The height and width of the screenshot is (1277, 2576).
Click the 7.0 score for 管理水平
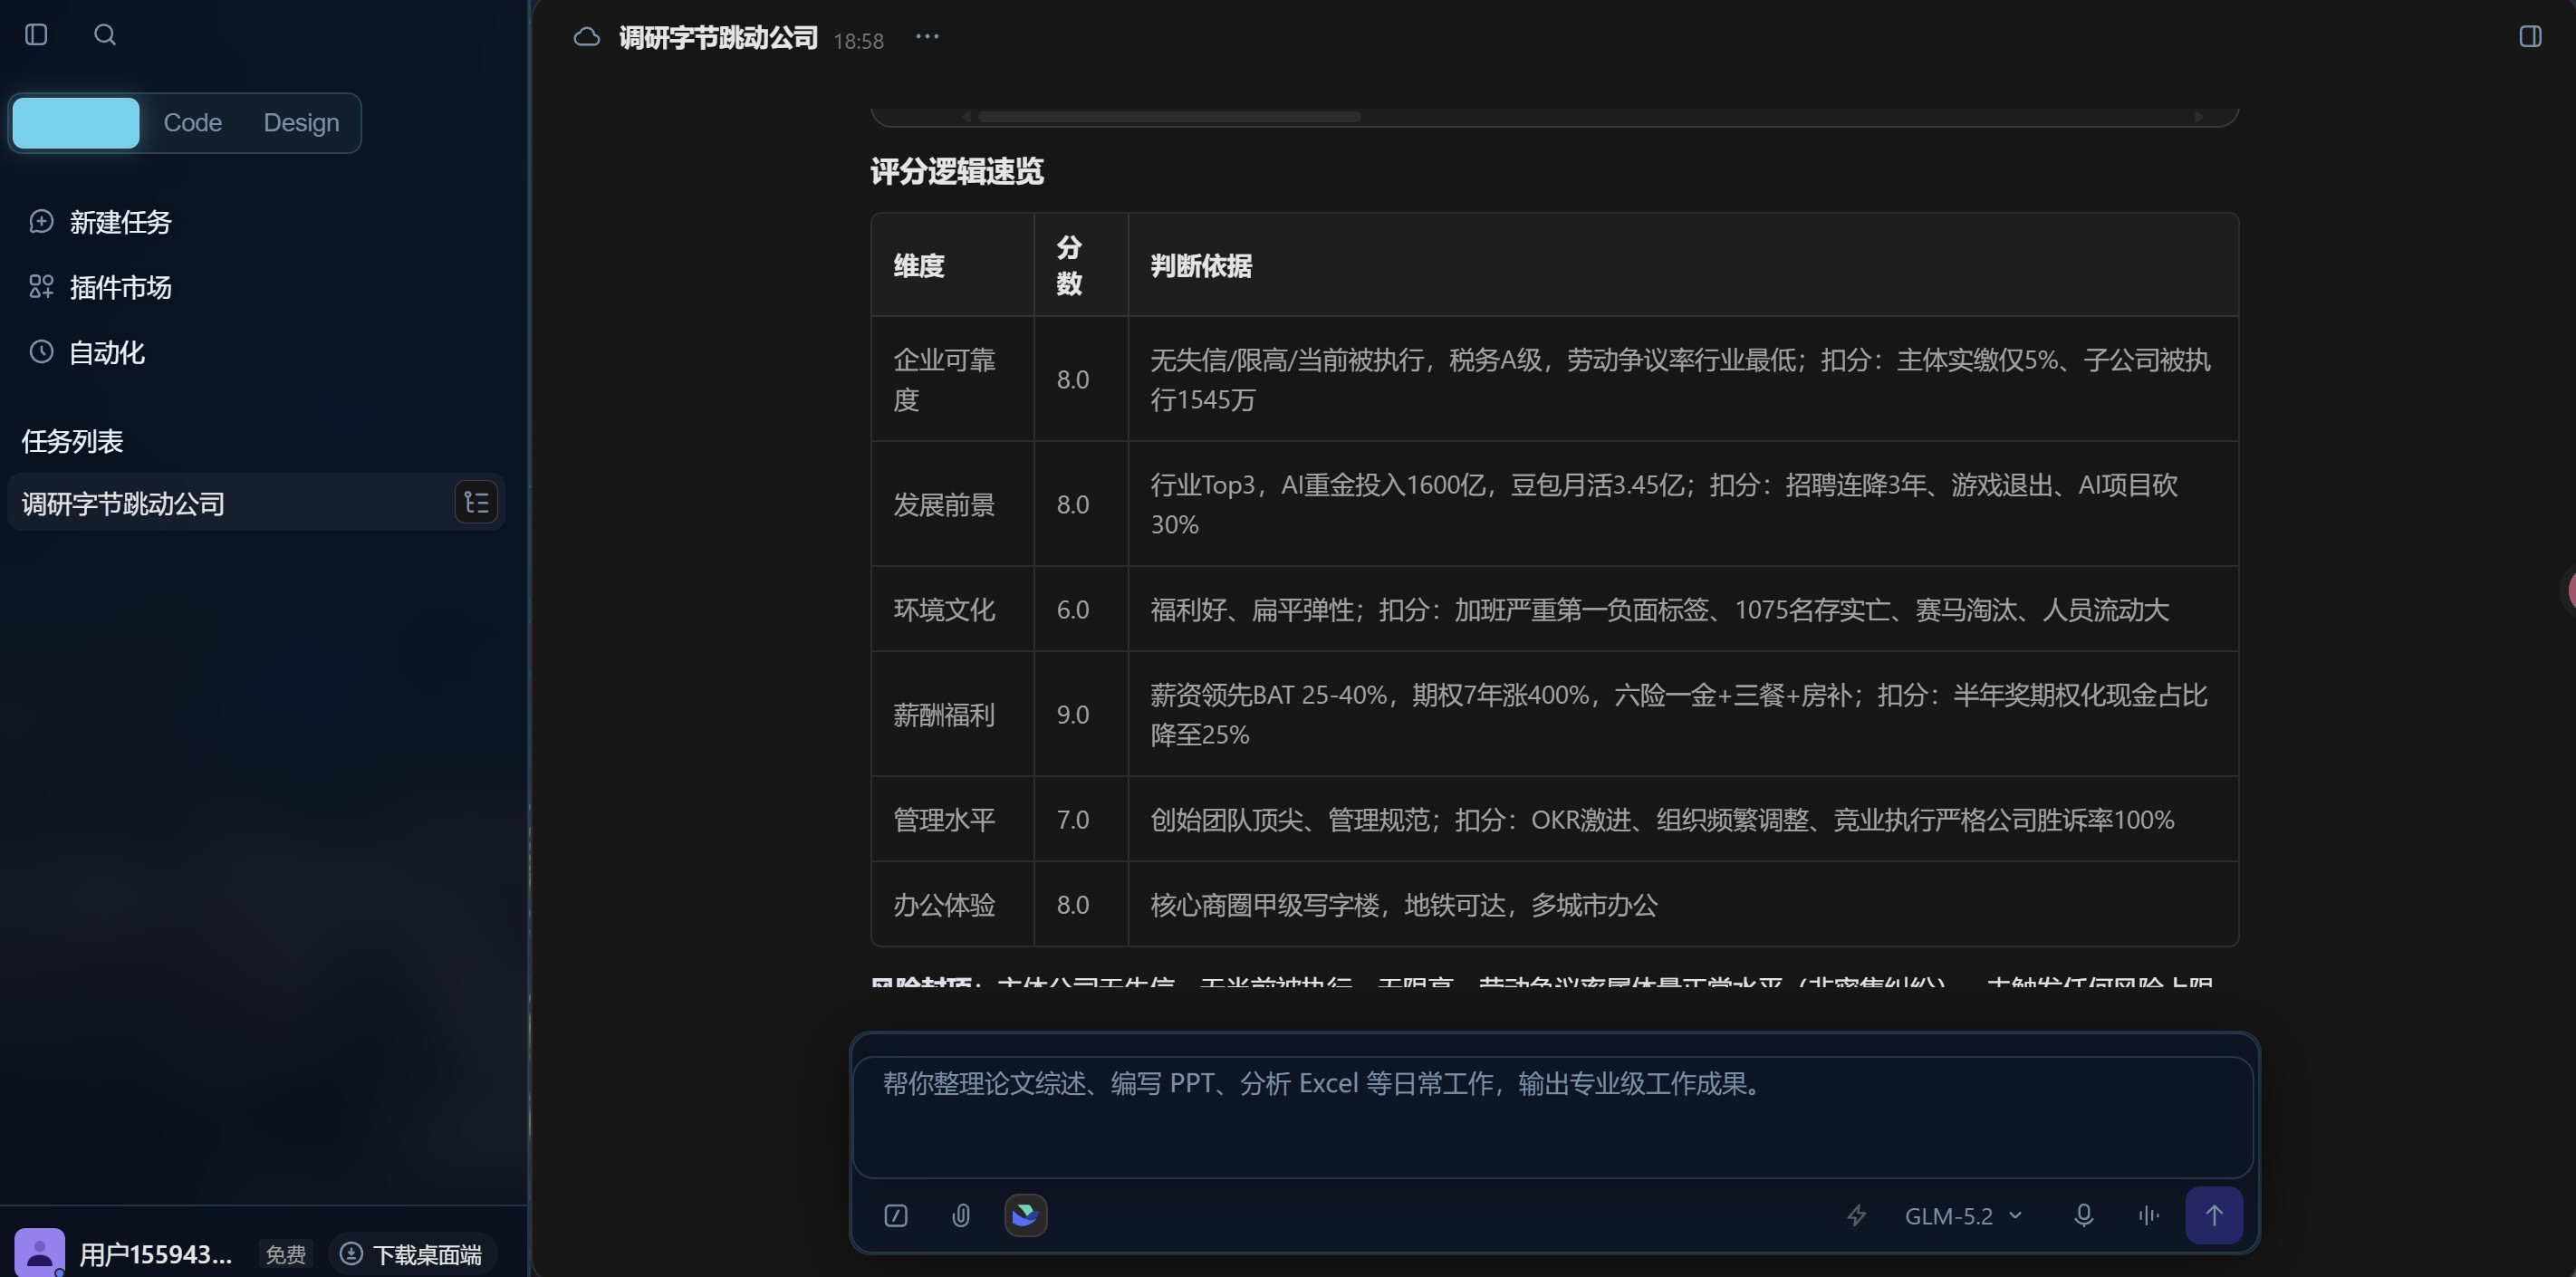pyautogui.click(x=1073, y=820)
